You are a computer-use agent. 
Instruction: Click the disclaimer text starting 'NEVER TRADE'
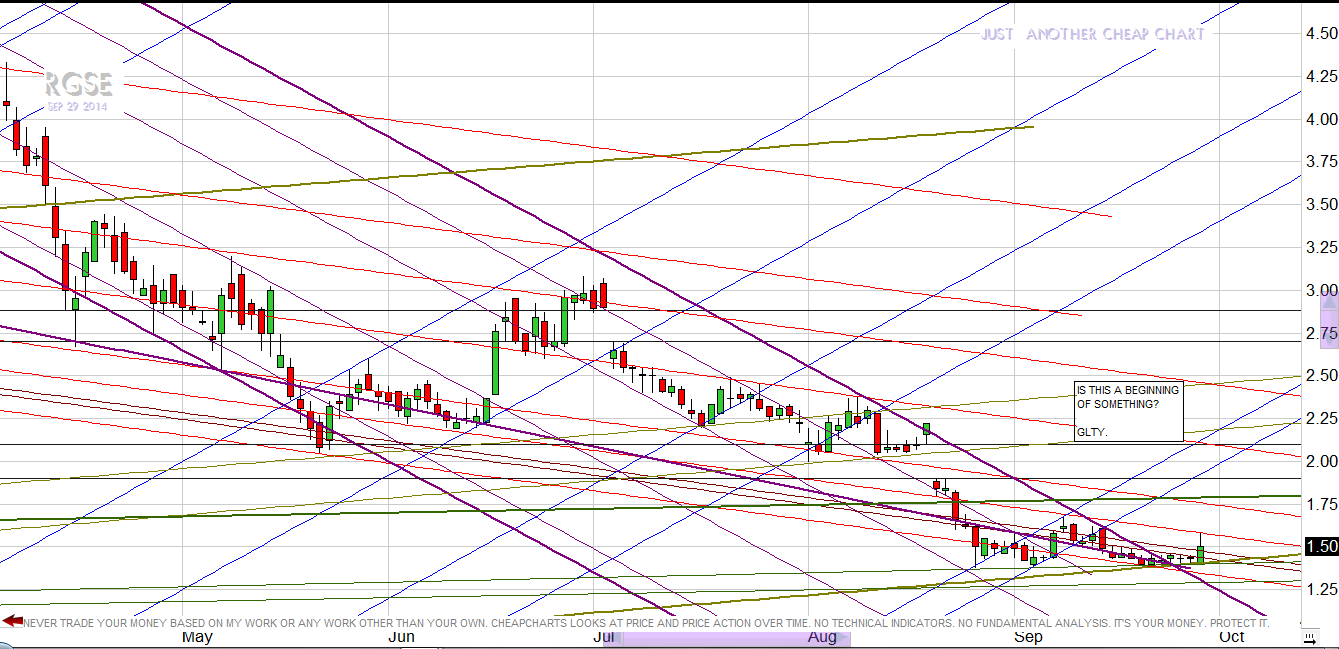pos(640,623)
